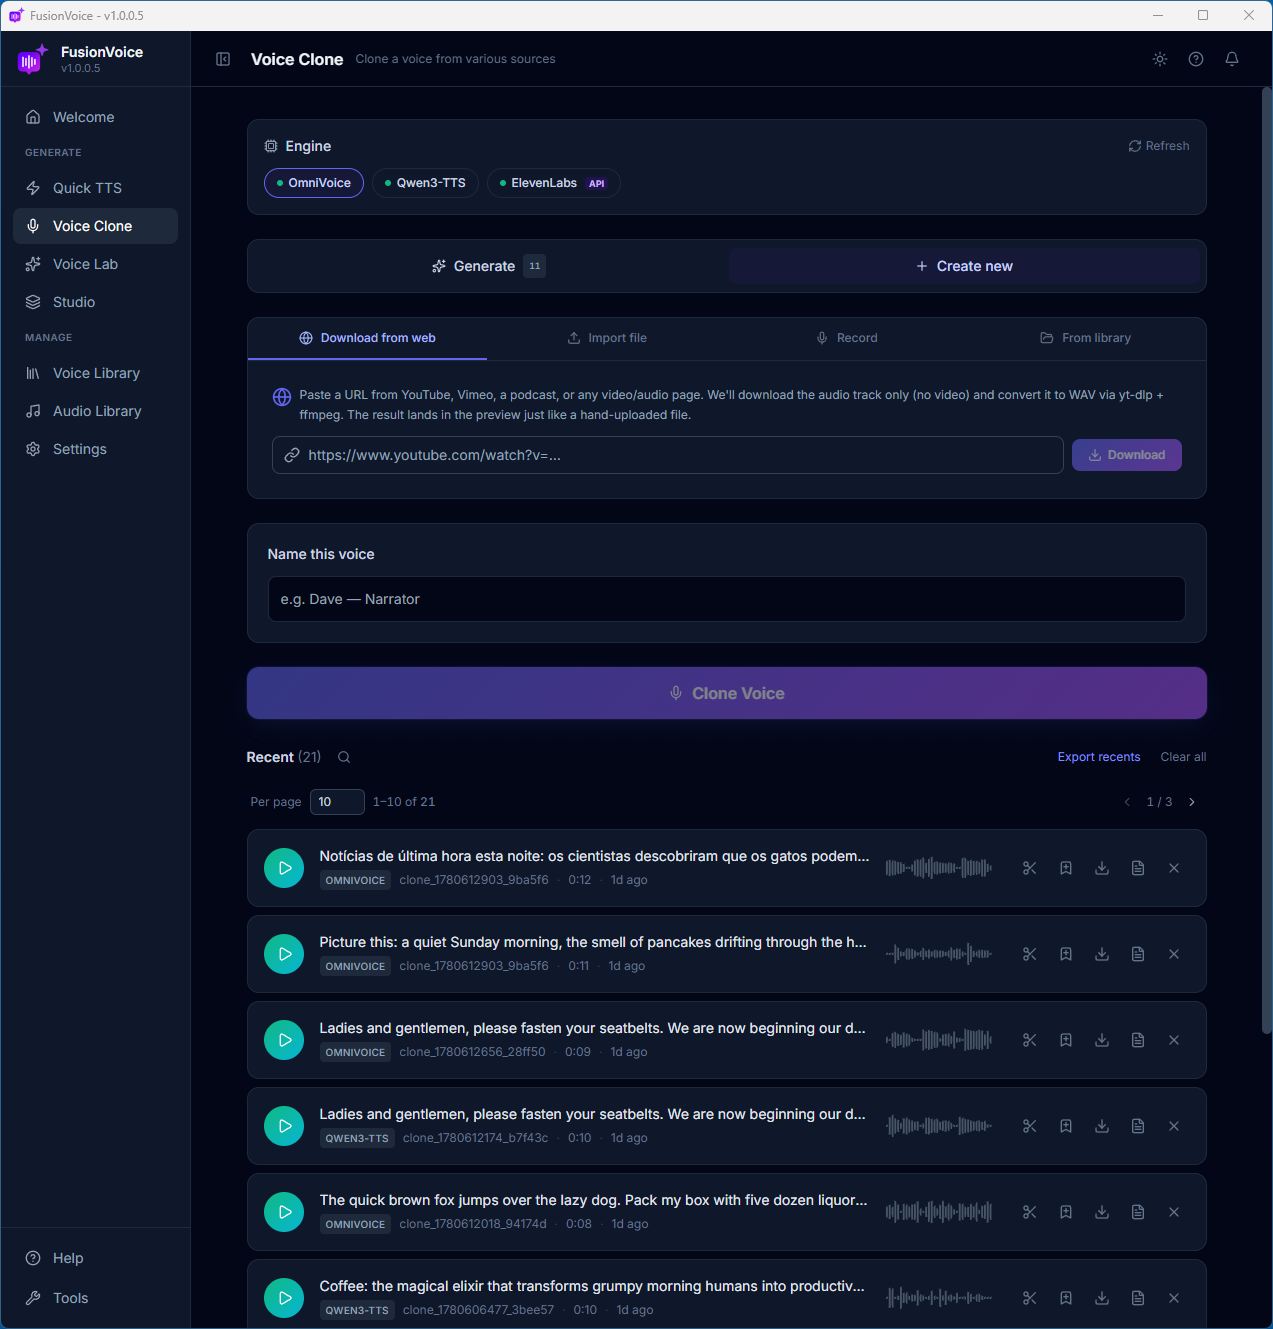Play the Notícias de última hora clip
The width and height of the screenshot is (1273, 1329).
[x=284, y=868]
